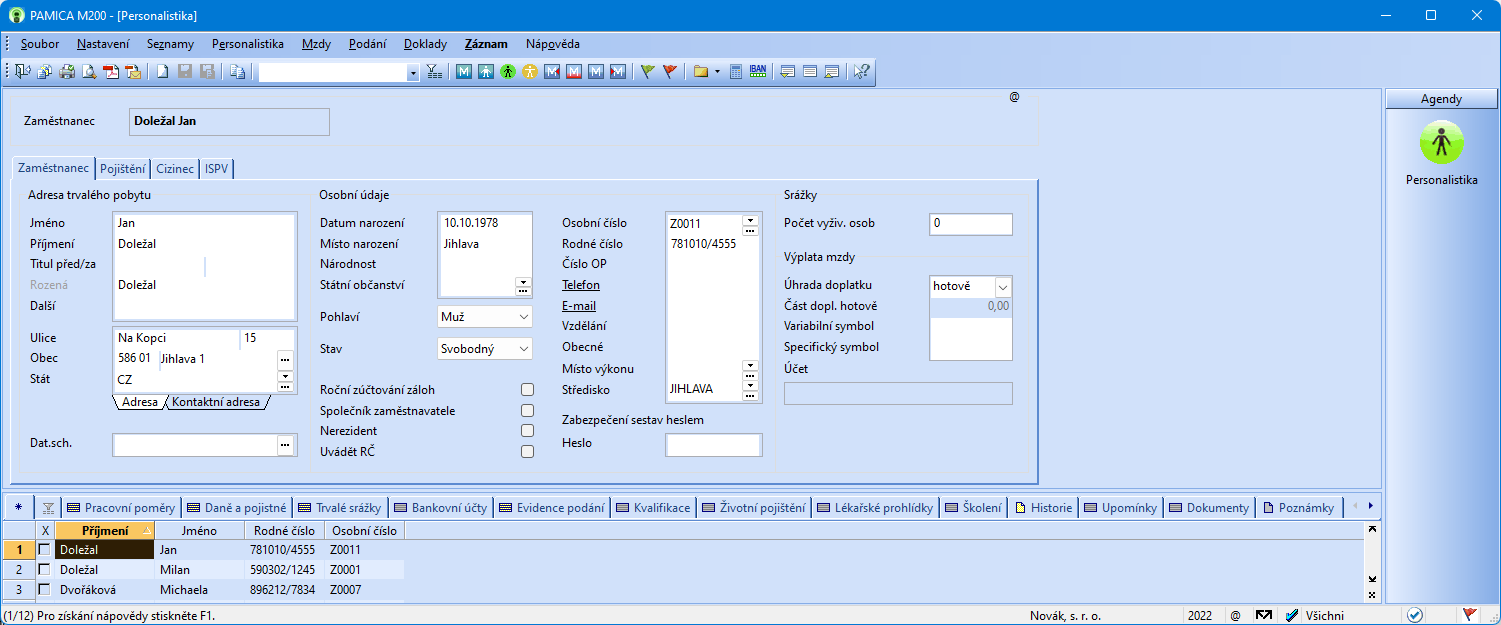Click the help pointer icon in toolbar

tap(860, 72)
